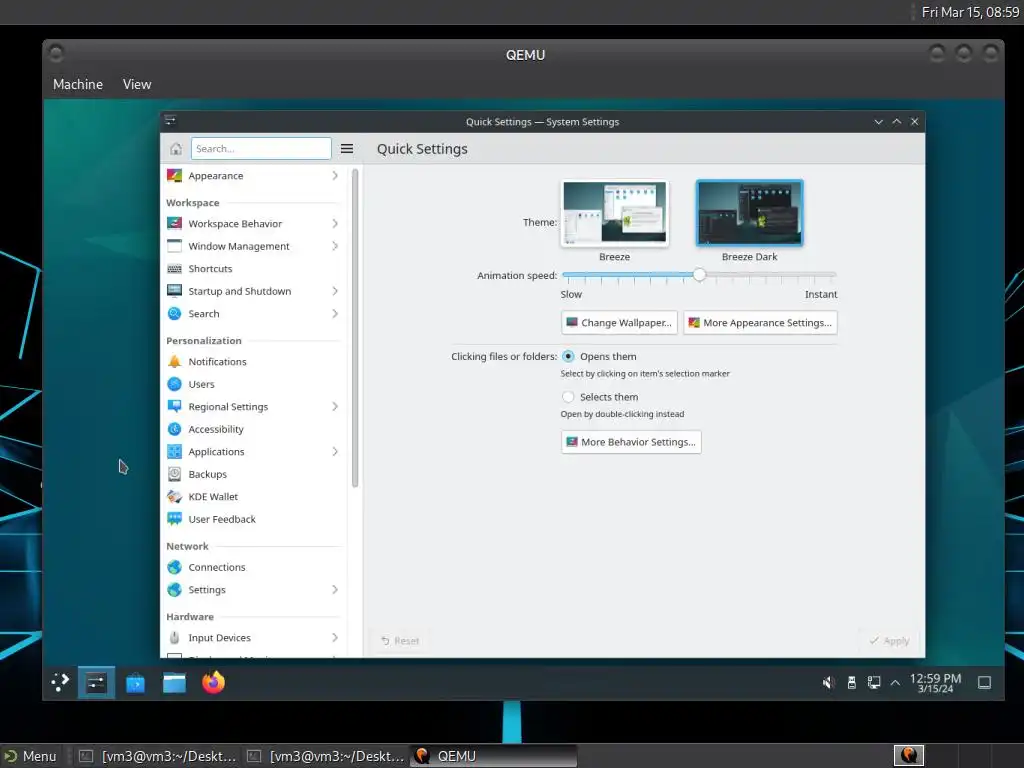Expand the Search category chevron
This screenshot has height=768, width=1024.
(x=334, y=313)
